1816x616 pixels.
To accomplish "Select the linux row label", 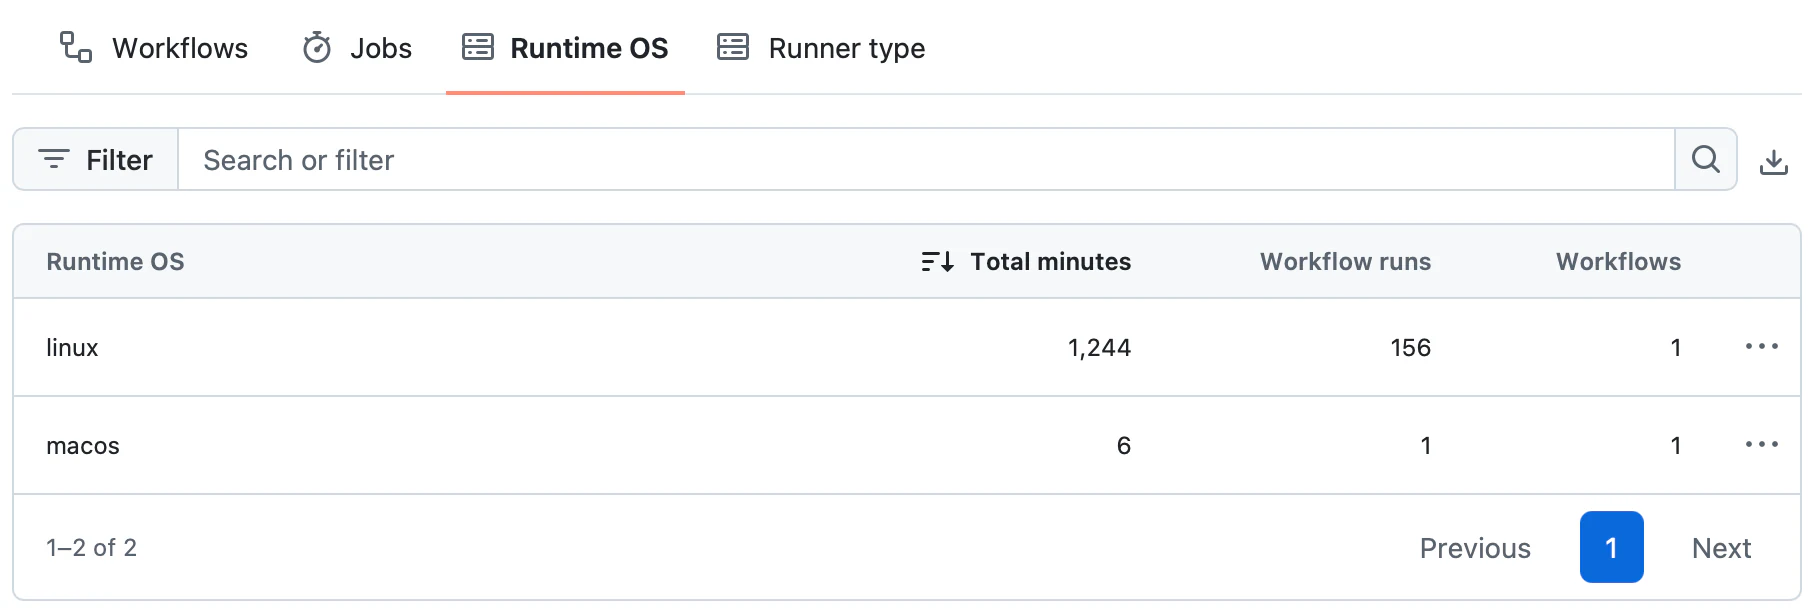I will (x=72, y=348).
